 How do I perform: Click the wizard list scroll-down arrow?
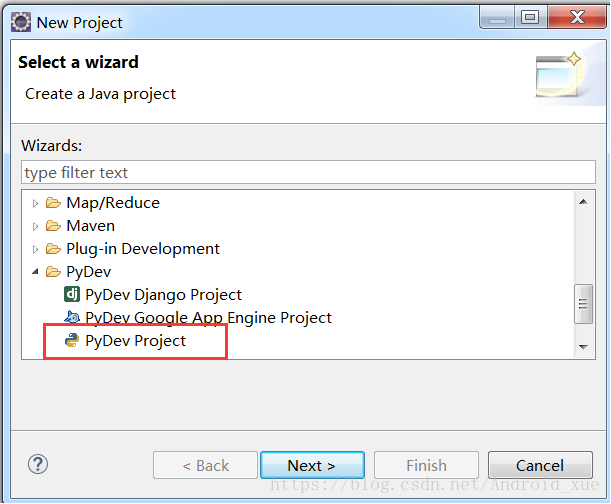tap(583, 347)
